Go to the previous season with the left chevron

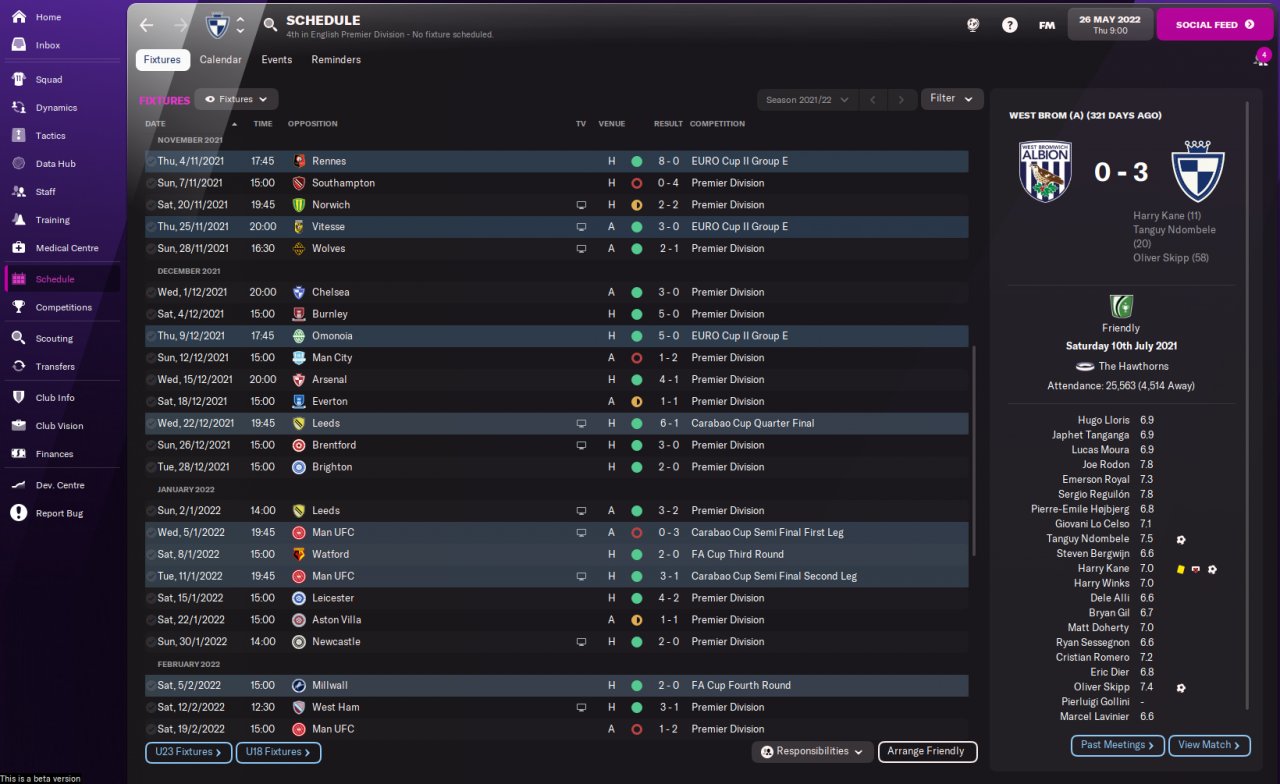(x=872, y=100)
